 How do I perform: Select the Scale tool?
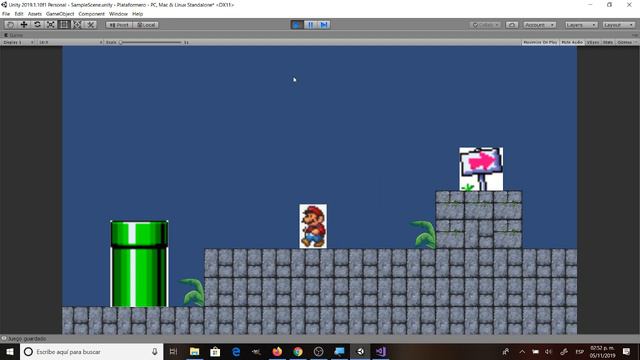(51, 25)
